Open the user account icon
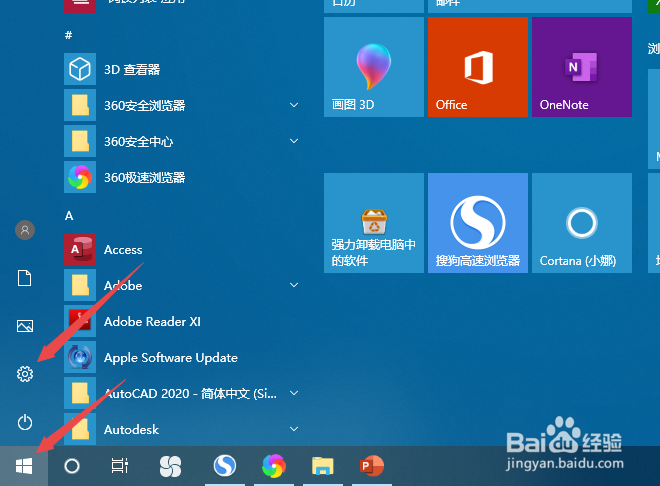 coord(25,230)
